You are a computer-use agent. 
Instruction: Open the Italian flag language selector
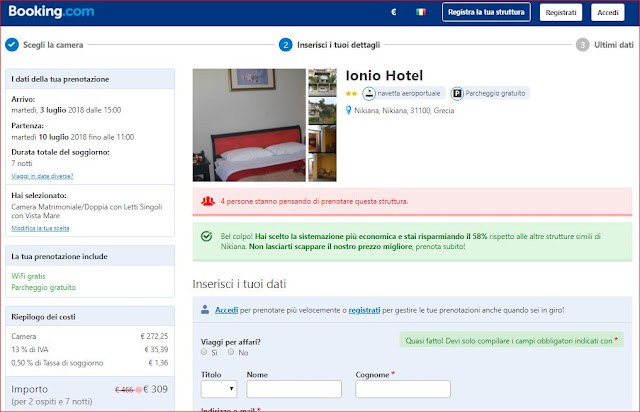(x=421, y=12)
